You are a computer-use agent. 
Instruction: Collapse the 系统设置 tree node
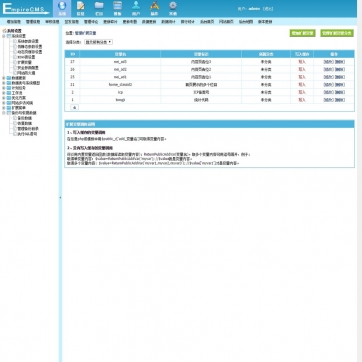pos(4,36)
